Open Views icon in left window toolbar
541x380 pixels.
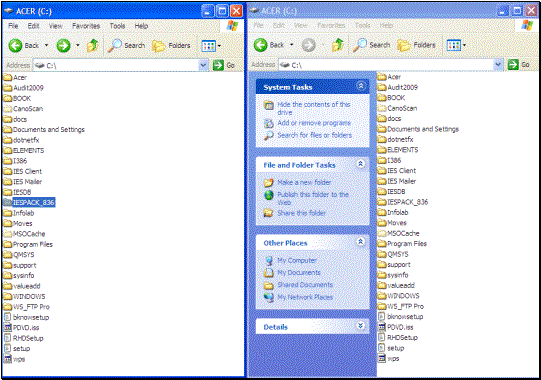pyautogui.click(x=209, y=46)
